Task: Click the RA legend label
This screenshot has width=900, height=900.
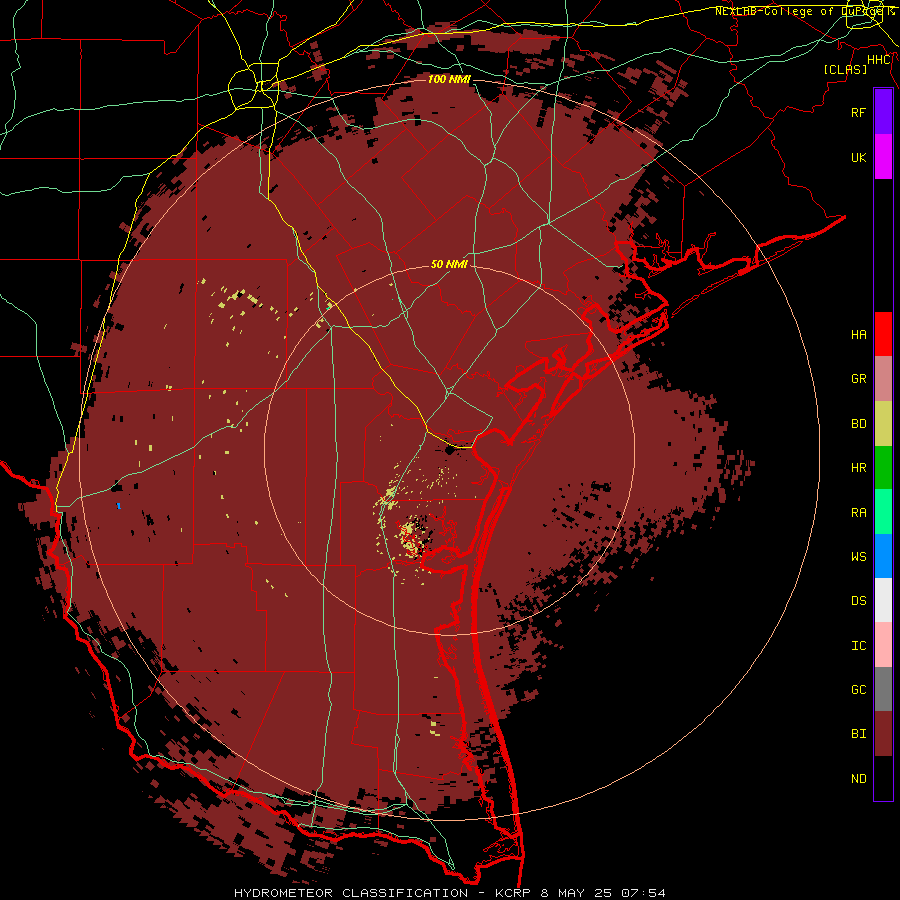Action: 858,513
